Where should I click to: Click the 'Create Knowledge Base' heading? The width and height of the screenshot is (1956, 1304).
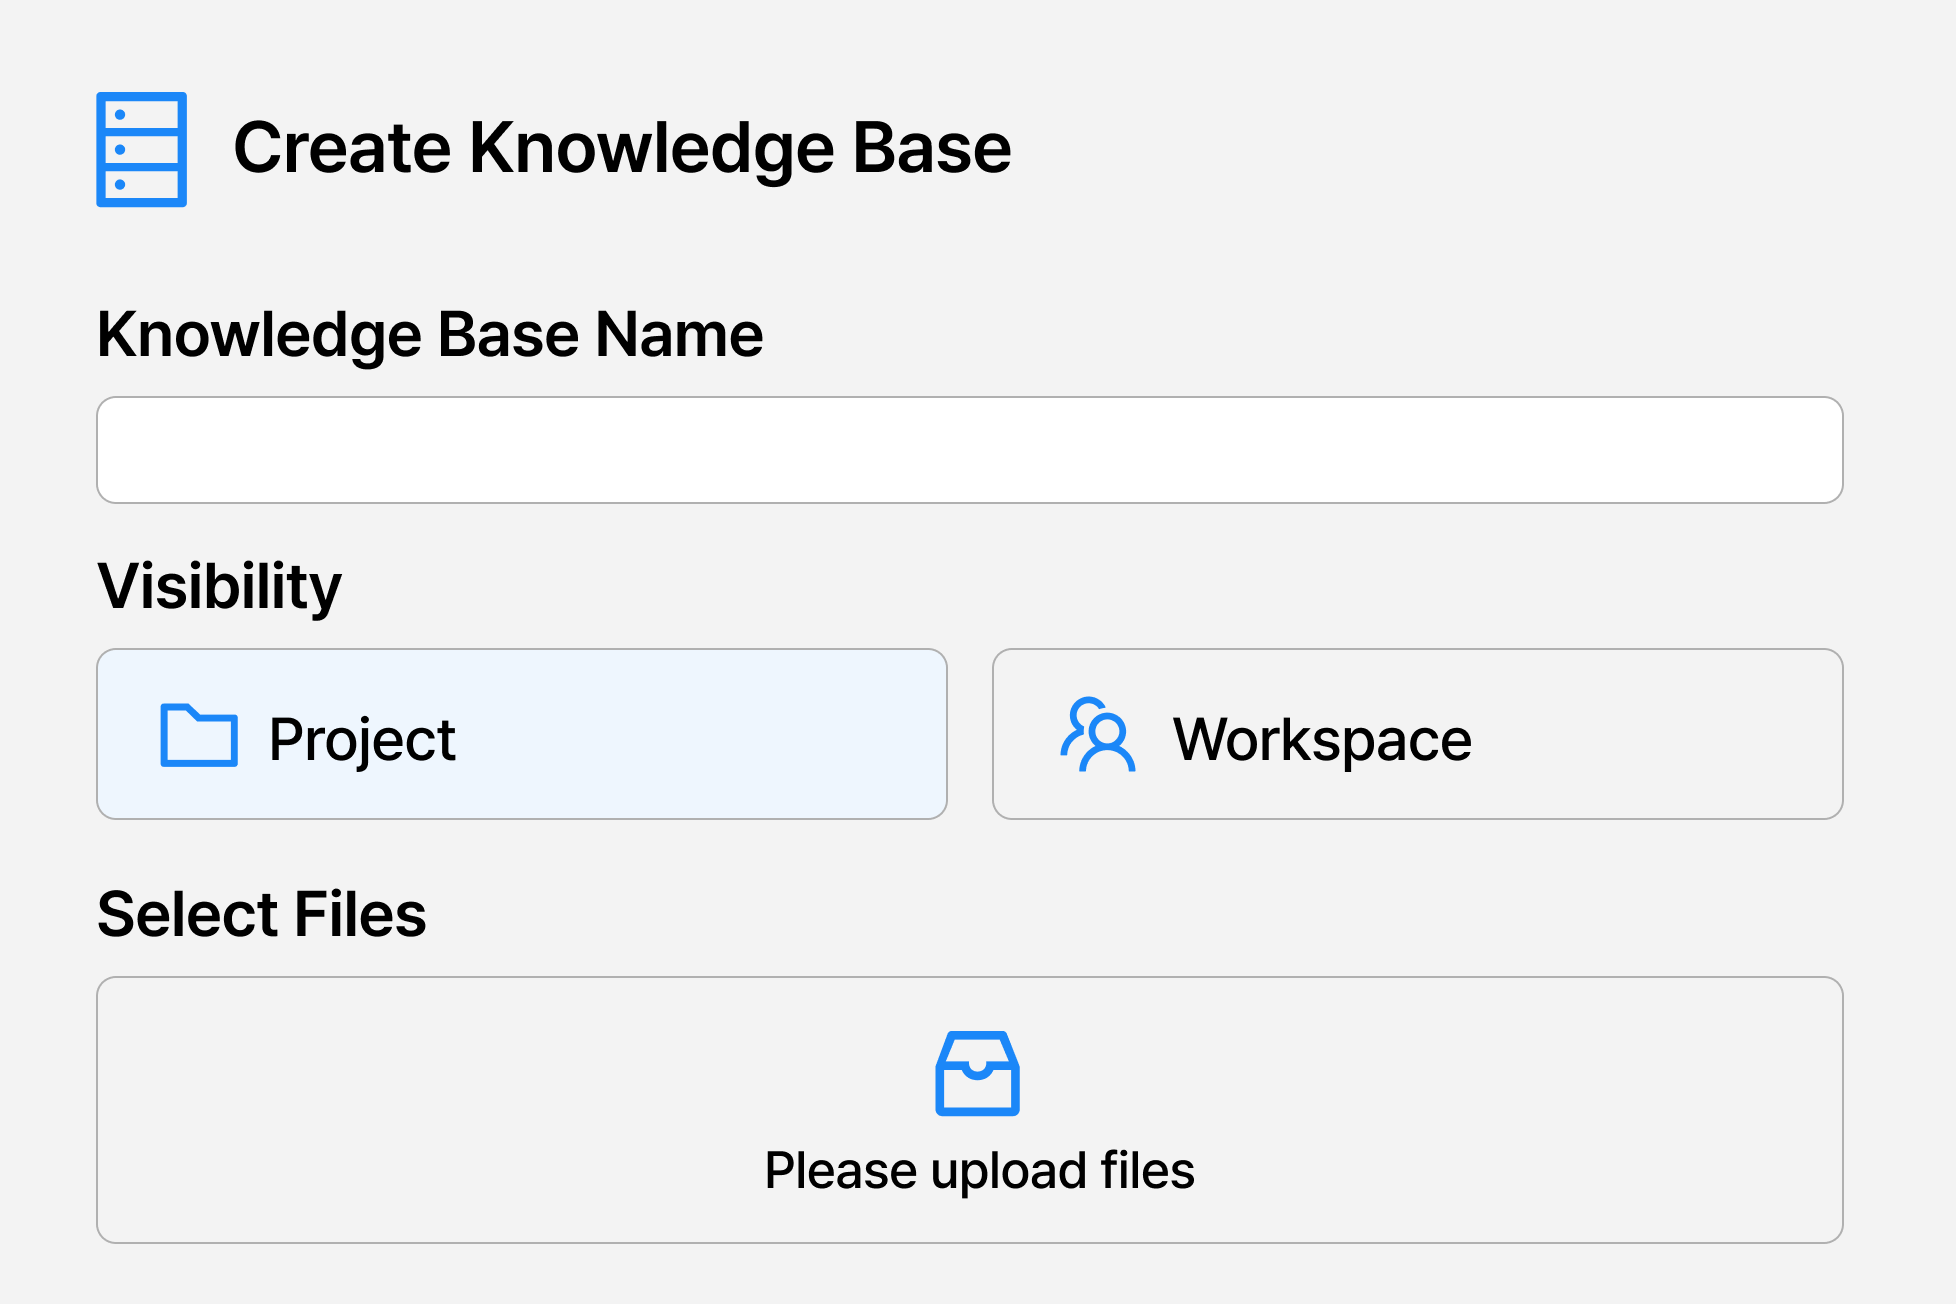point(622,148)
